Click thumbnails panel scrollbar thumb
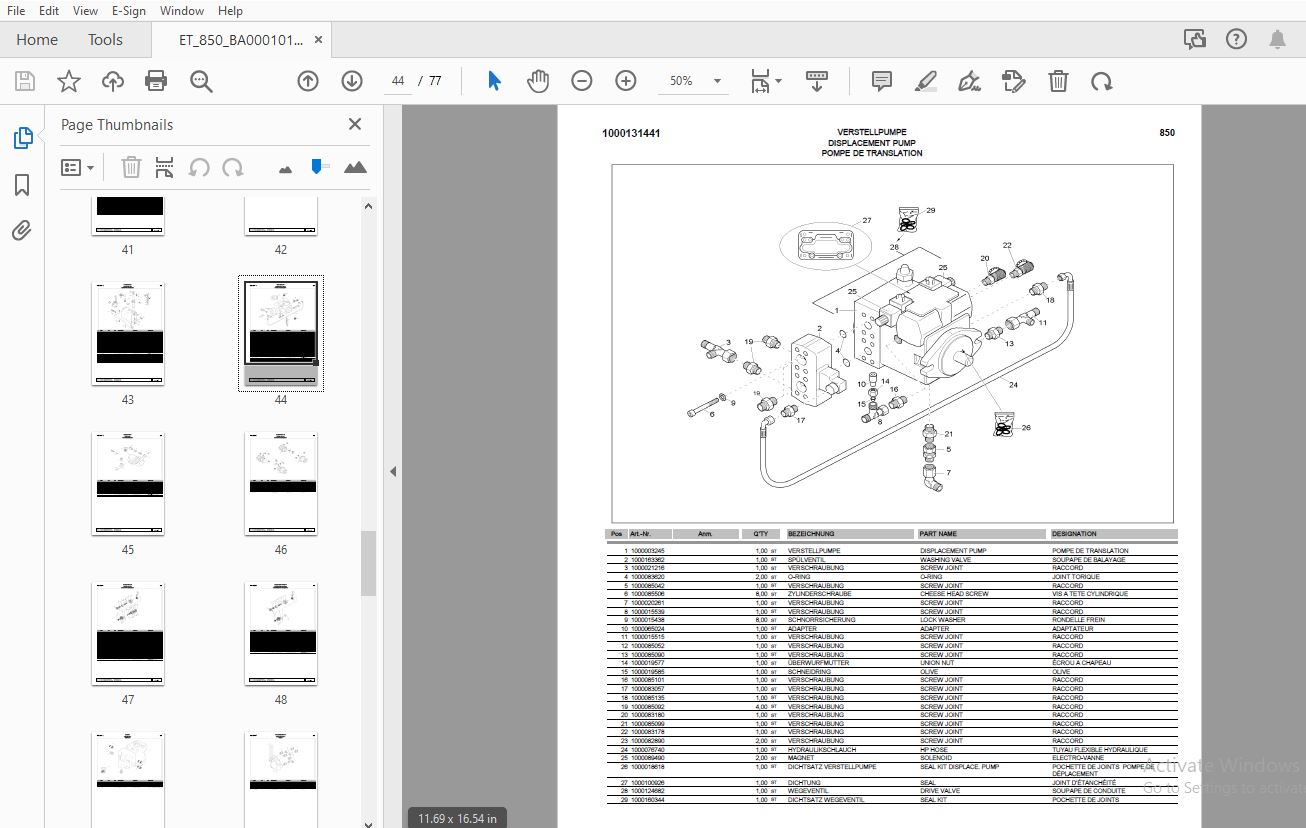This screenshot has width=1306, height=828. [x=368, y=563]
